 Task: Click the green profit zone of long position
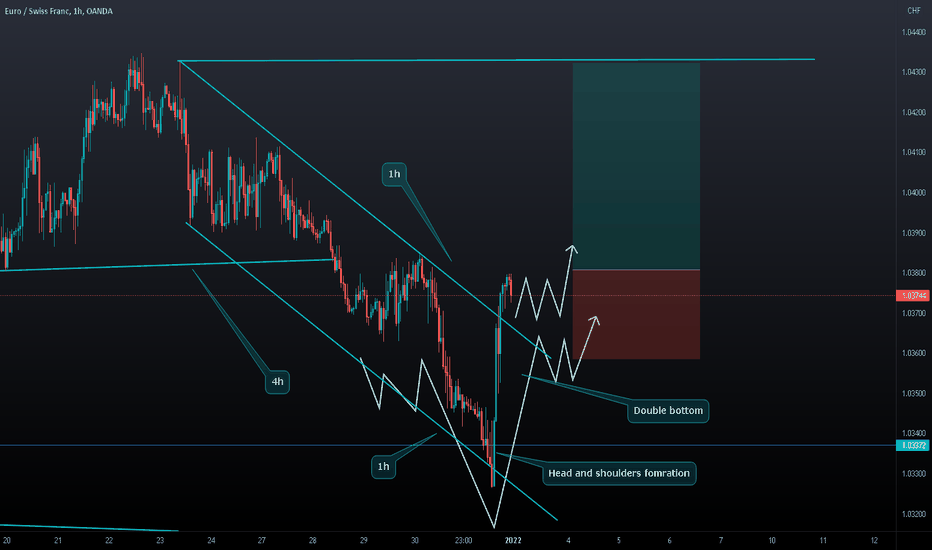tap(636, 166)
